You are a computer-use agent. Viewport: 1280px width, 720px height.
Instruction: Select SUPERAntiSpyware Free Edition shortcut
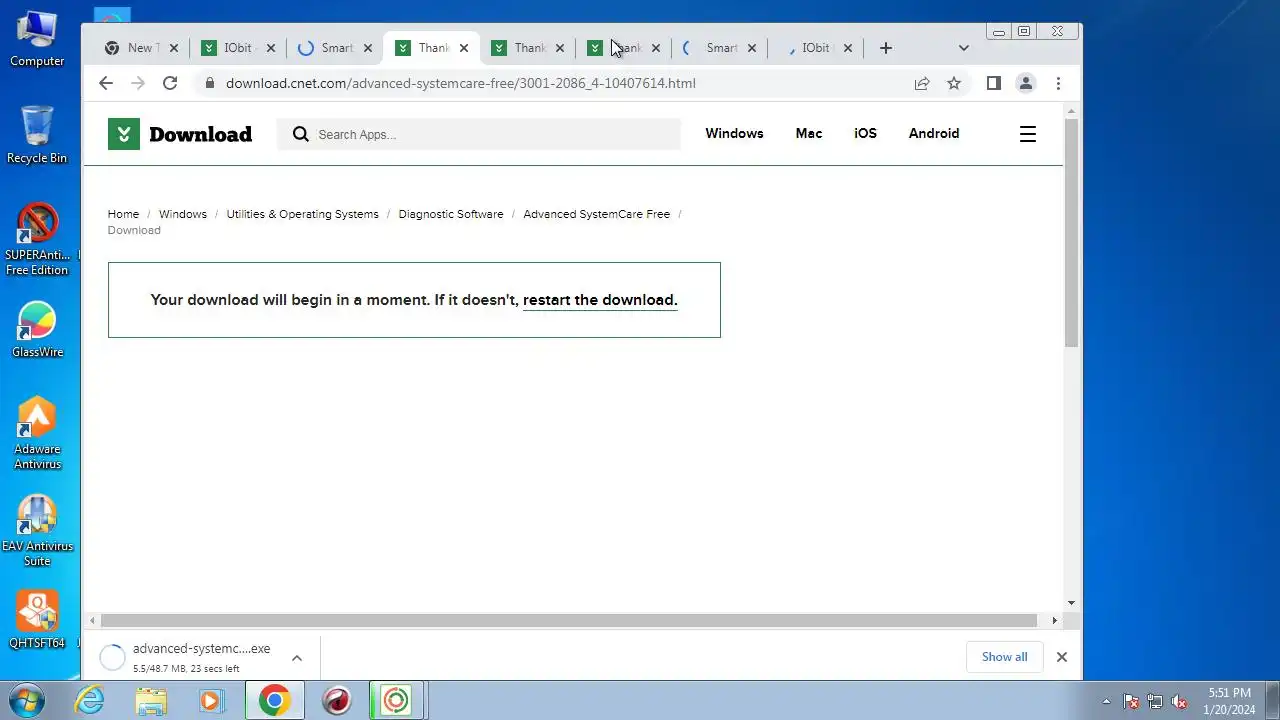(37, 240)
